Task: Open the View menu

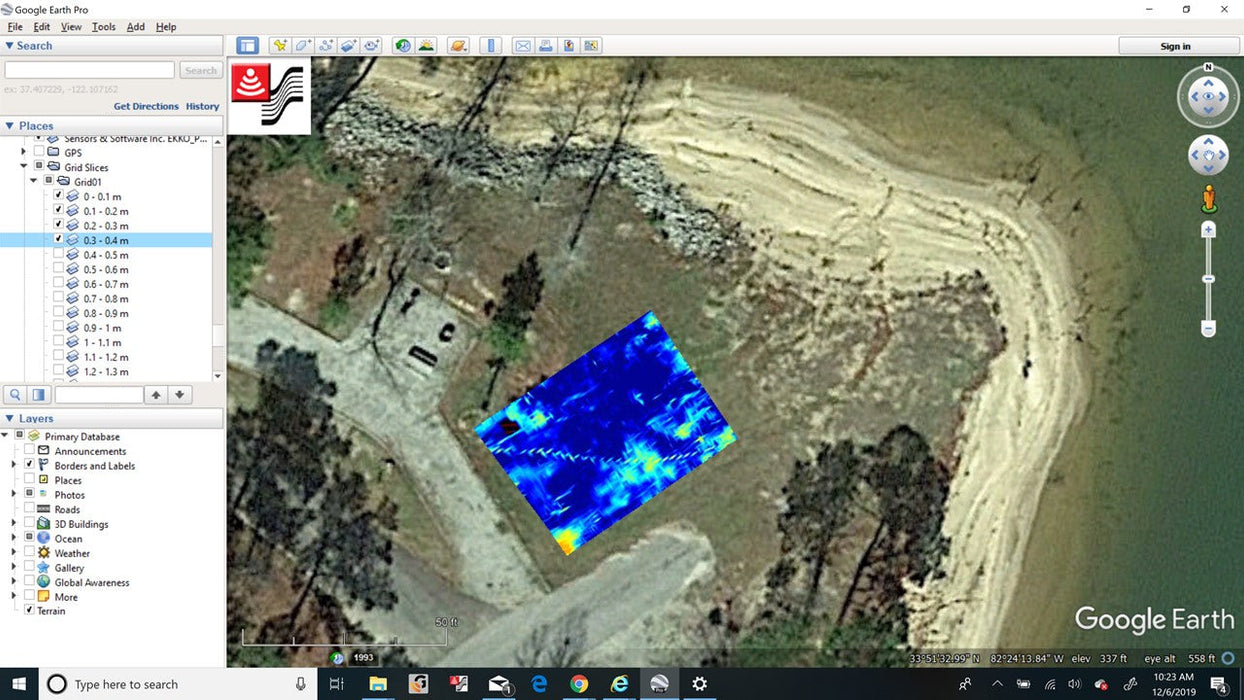Action: click(x=71, y=27)
